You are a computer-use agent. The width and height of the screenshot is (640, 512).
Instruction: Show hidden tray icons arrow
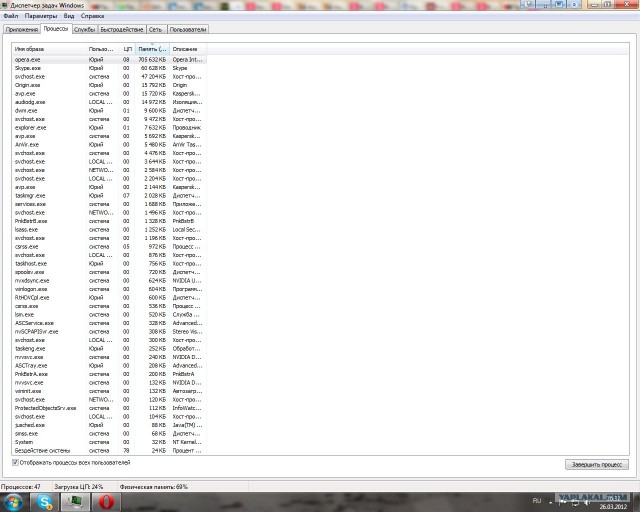(x=551, y=503)
